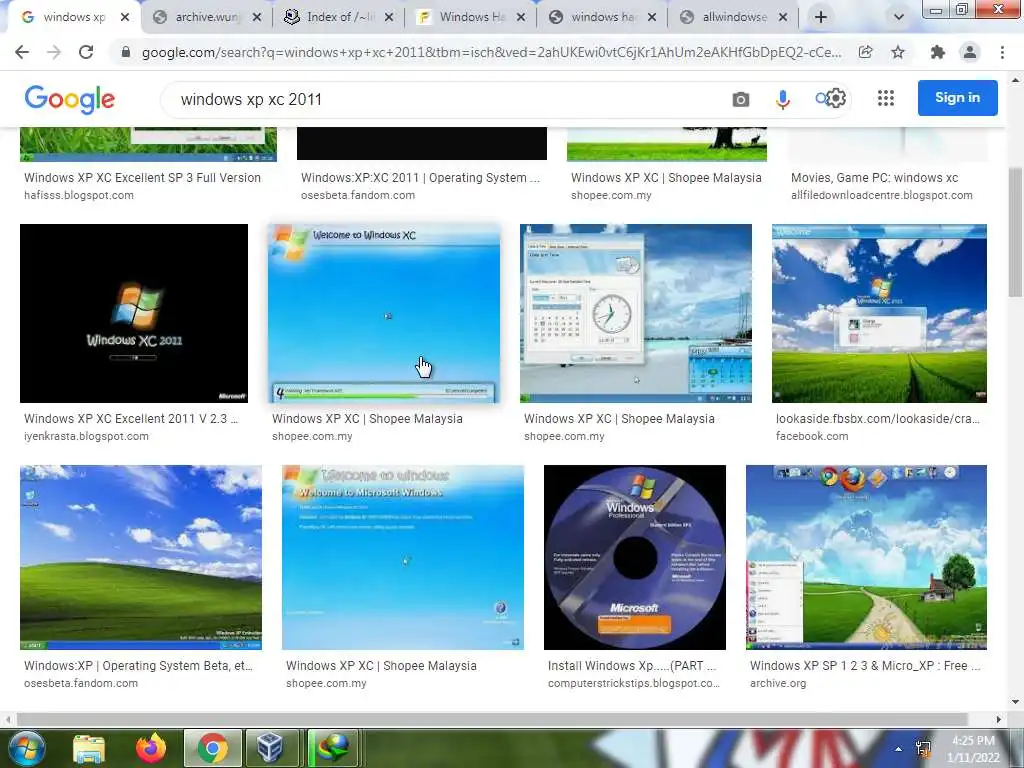Click the browser address bar URL
1024x768 pixels.
tap(491, 52)
